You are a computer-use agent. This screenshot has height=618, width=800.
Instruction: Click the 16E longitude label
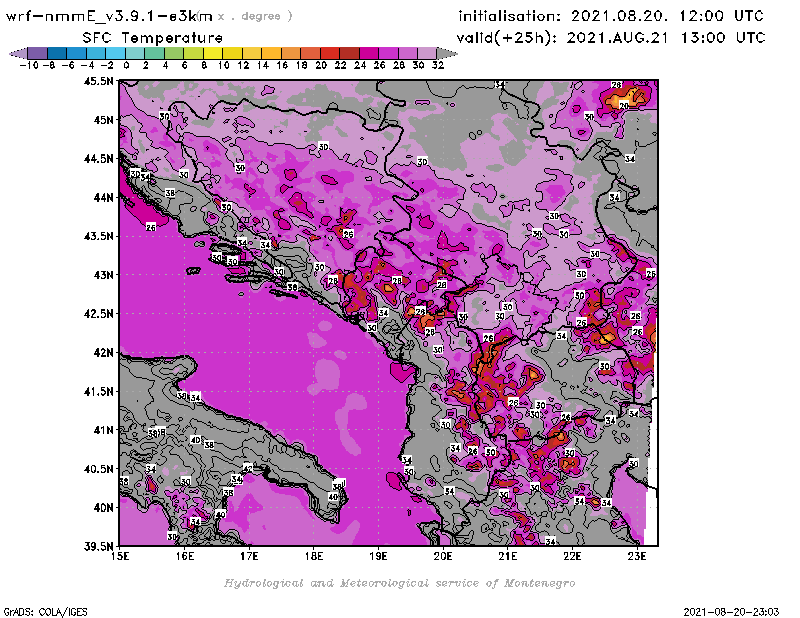(185, 556)
